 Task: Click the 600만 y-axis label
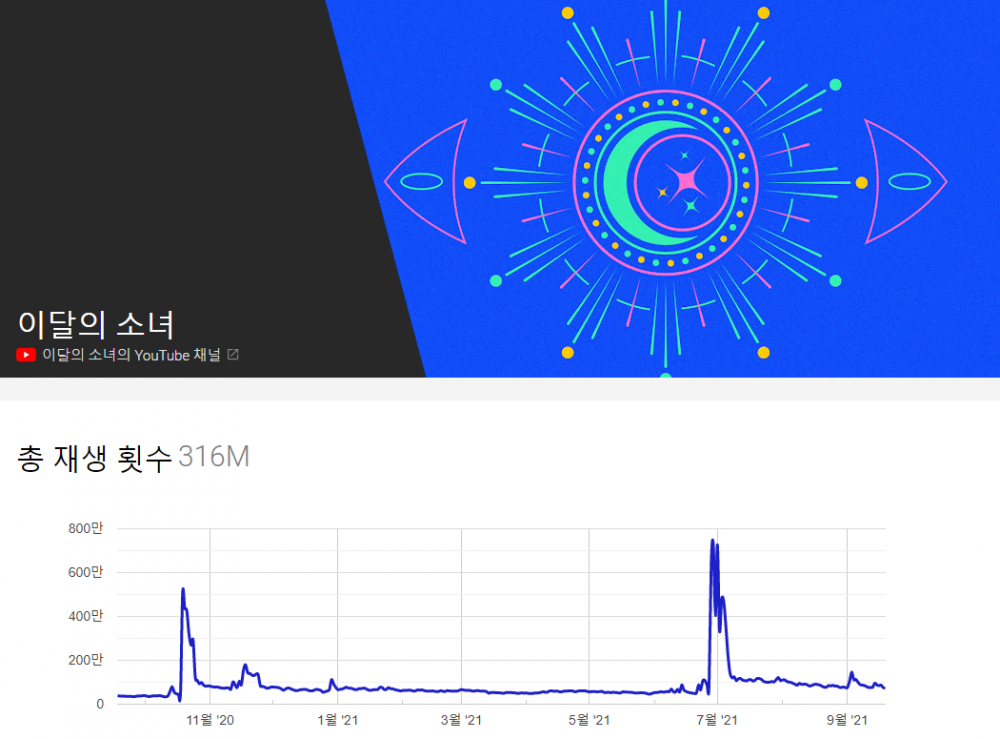(x=85, y=573)
